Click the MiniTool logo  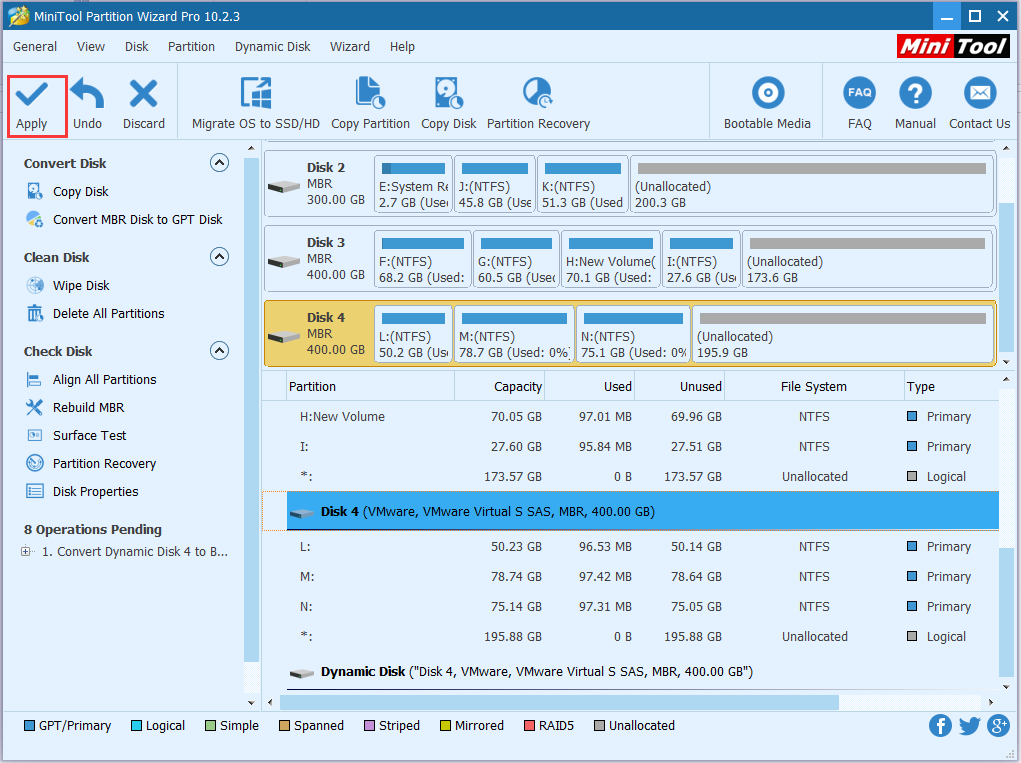pos(953,46)
